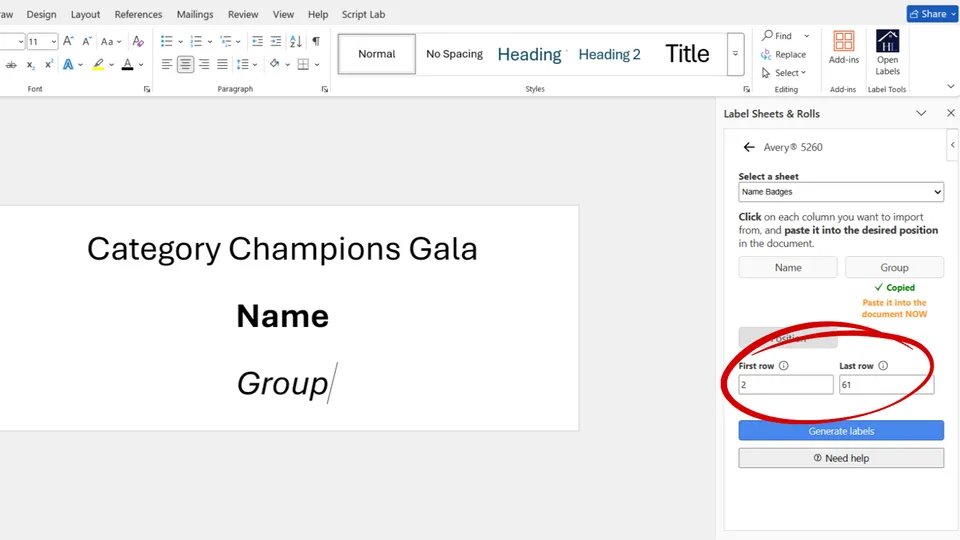
Task: Open the Bullets dropdown arrow
Action: (x=181, y=42)
